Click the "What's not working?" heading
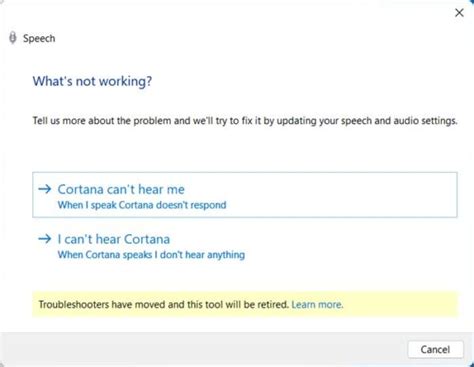The width and height of the screenshot is (474, 367). pyautogui.click(x=92, y=81)
